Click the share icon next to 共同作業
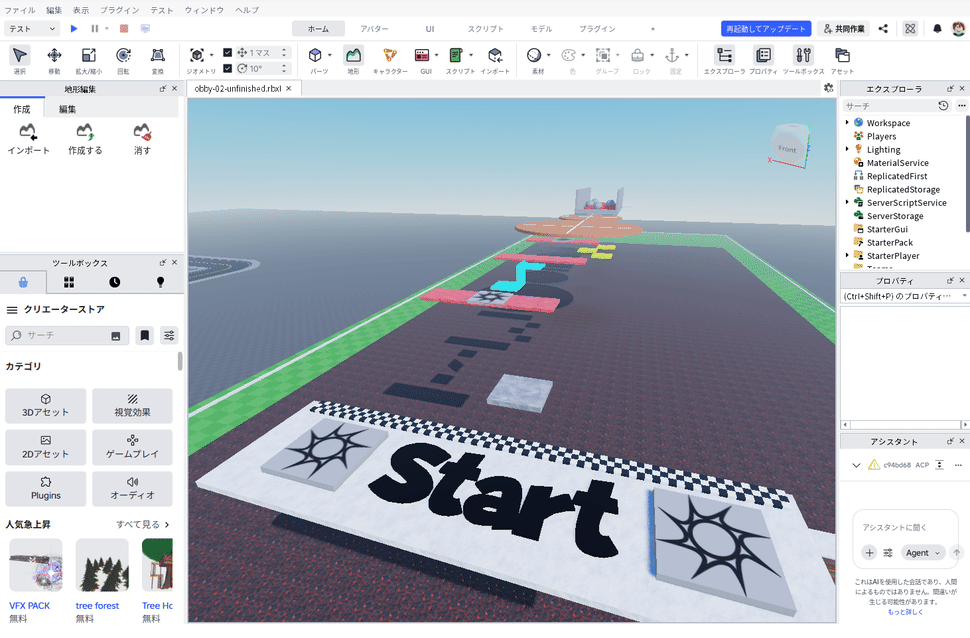The width and height of the screenshot is (970, 638). pyautogui.click(x=883, y=28)
